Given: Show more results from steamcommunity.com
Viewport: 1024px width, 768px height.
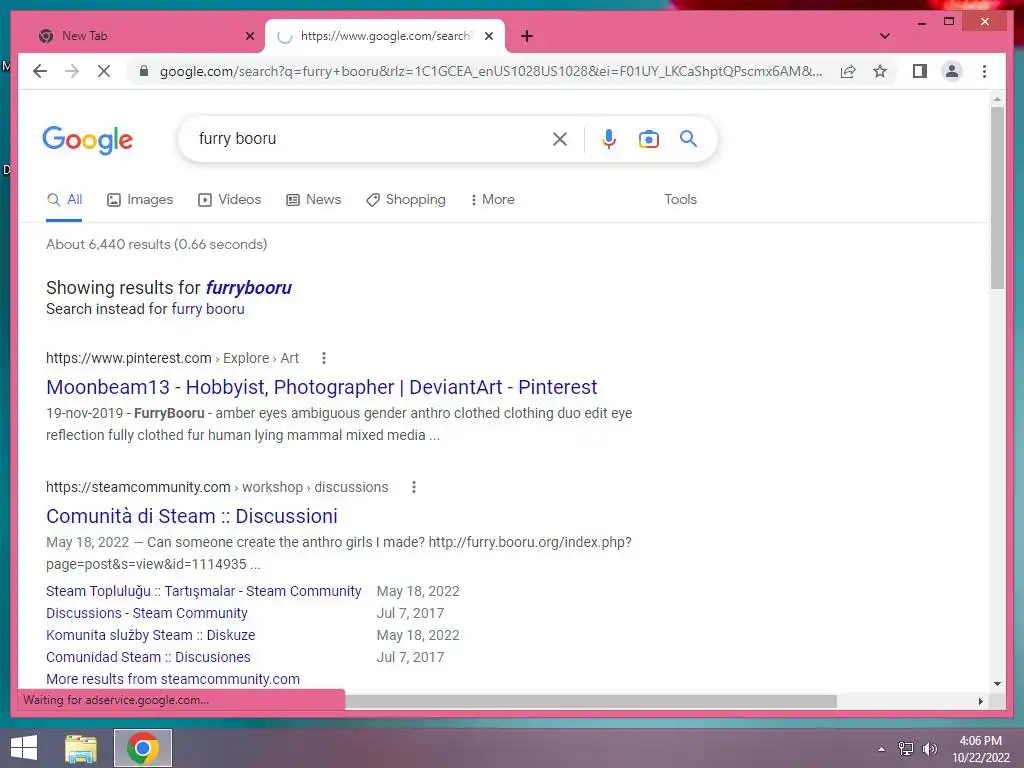Looking at the screenshot, I should pos(172,679).
